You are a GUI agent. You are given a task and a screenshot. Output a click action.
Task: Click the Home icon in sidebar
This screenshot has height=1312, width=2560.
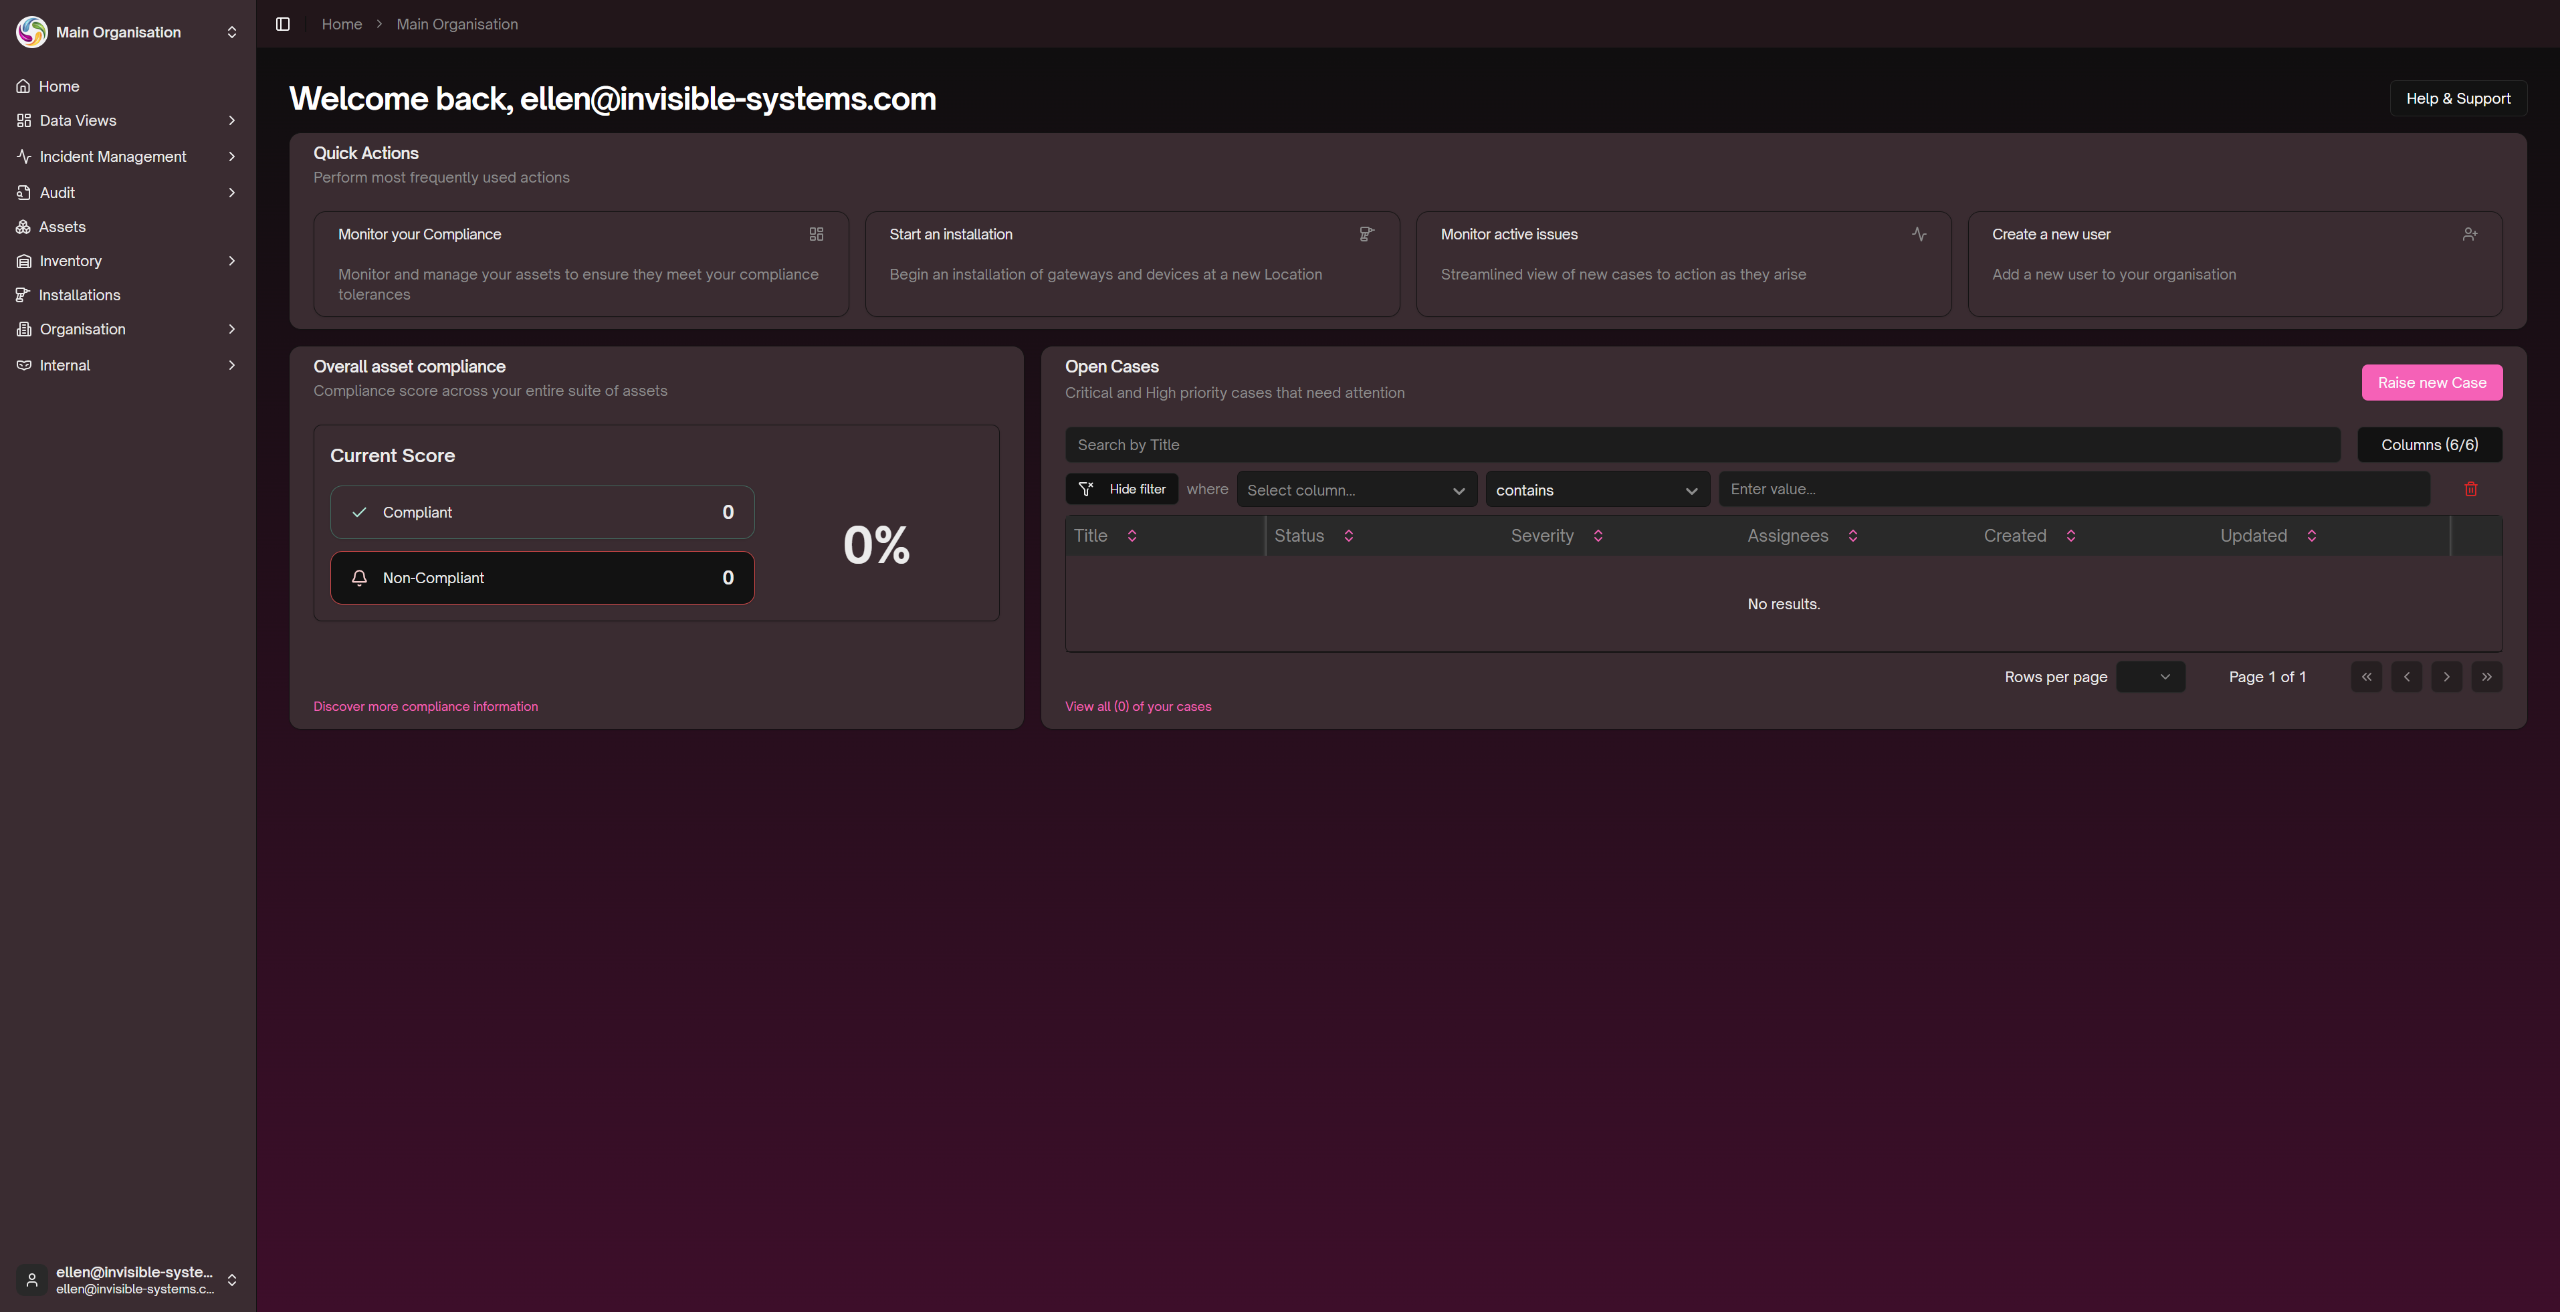[23, 86]
